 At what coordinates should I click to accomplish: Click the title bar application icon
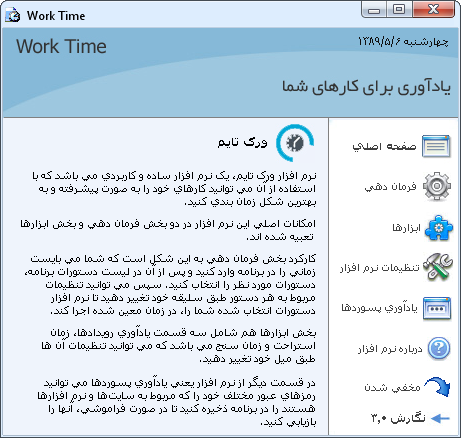pyautogui.click(x=13, y=15)
